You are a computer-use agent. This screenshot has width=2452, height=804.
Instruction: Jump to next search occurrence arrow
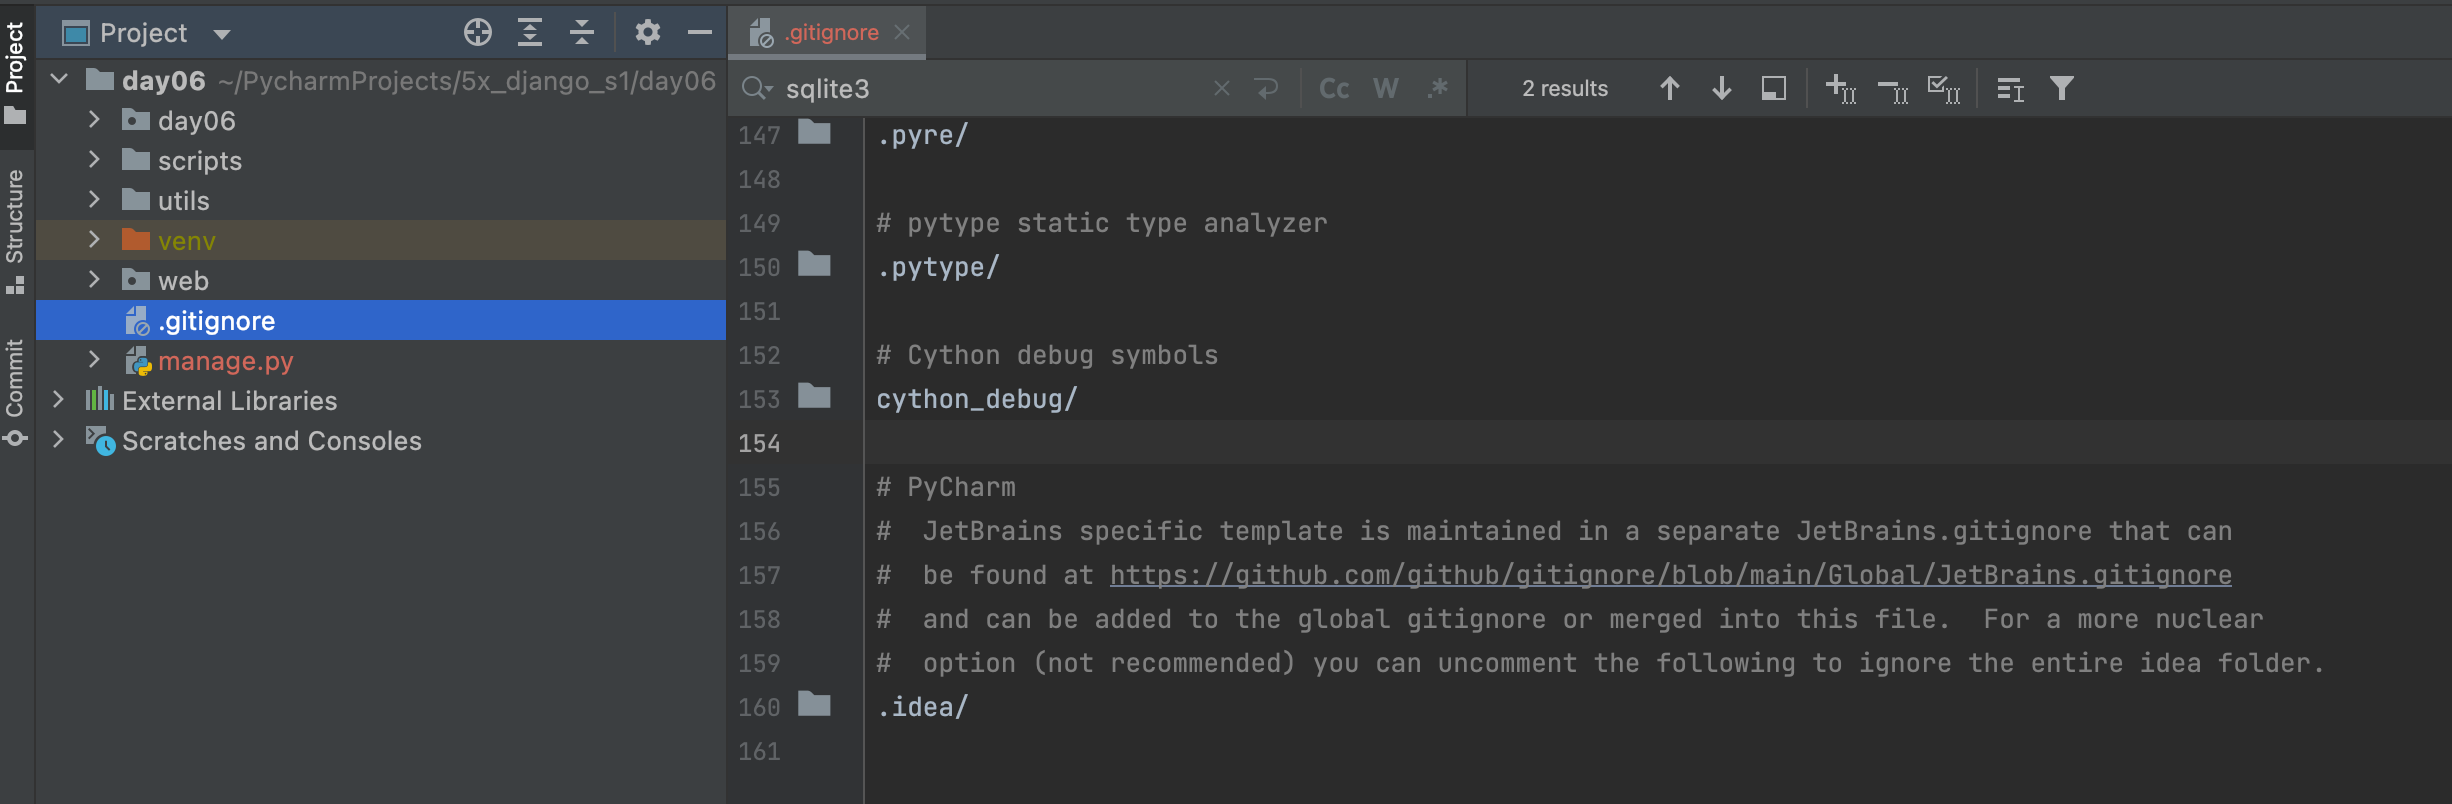(x=1722, y=89)
